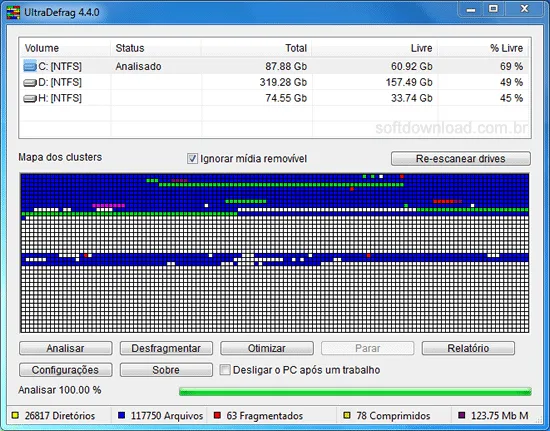The image size is (550, 431).
Task: Click the 87.88 Gb total value
Action: (286, 66)
